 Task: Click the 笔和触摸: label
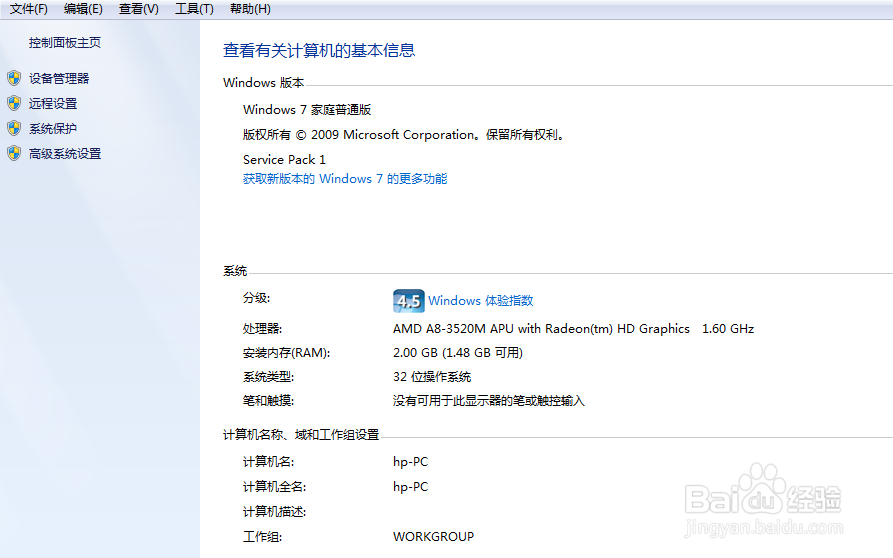[268, 401]
